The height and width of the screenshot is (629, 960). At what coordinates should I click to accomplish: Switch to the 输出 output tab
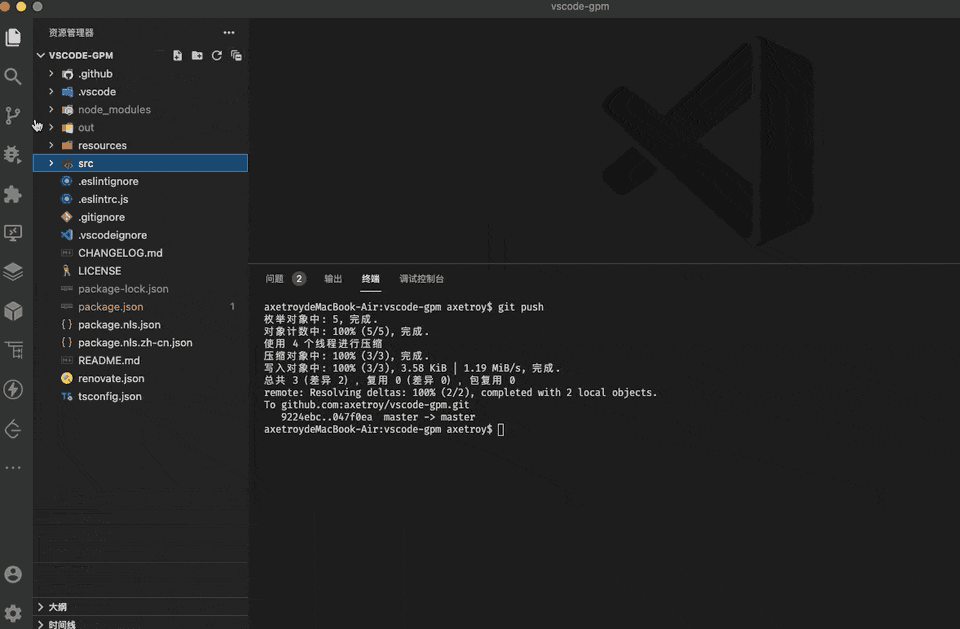point(333,279)
